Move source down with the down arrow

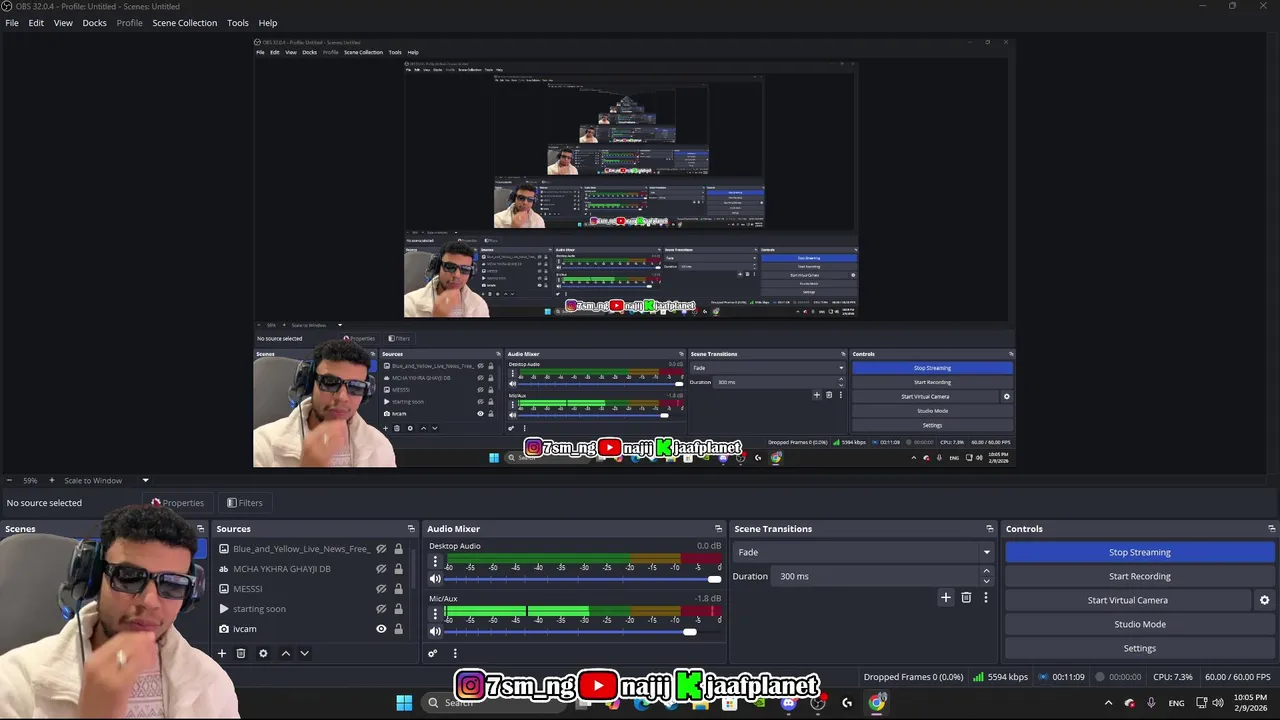coord(304,653)
